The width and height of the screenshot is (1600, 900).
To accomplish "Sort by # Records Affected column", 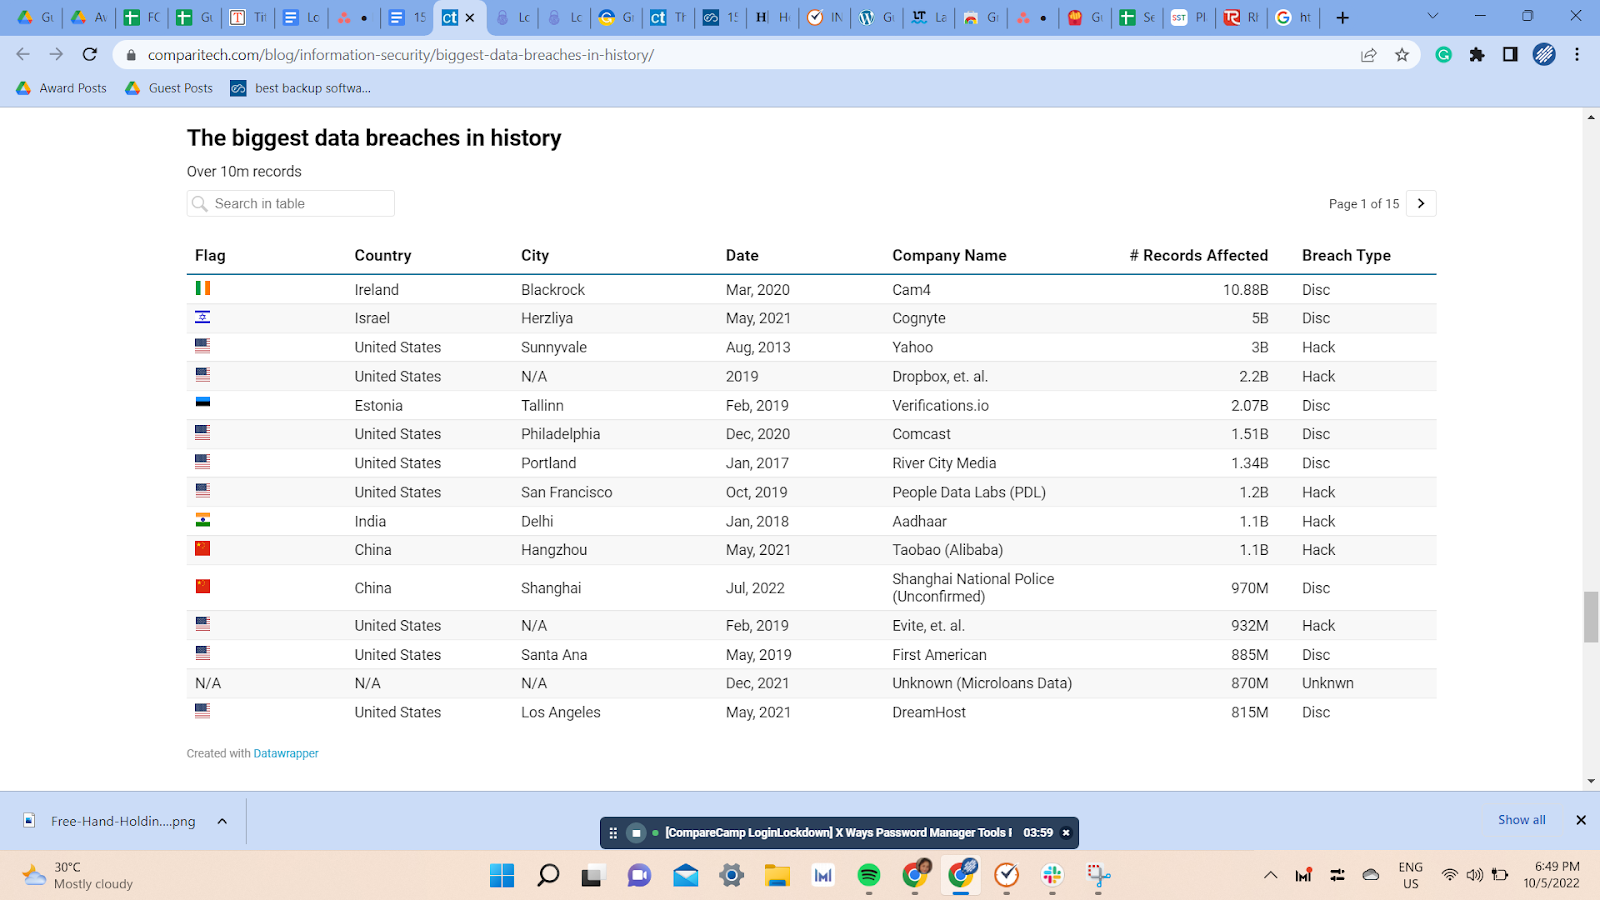I will (1198, 255).
